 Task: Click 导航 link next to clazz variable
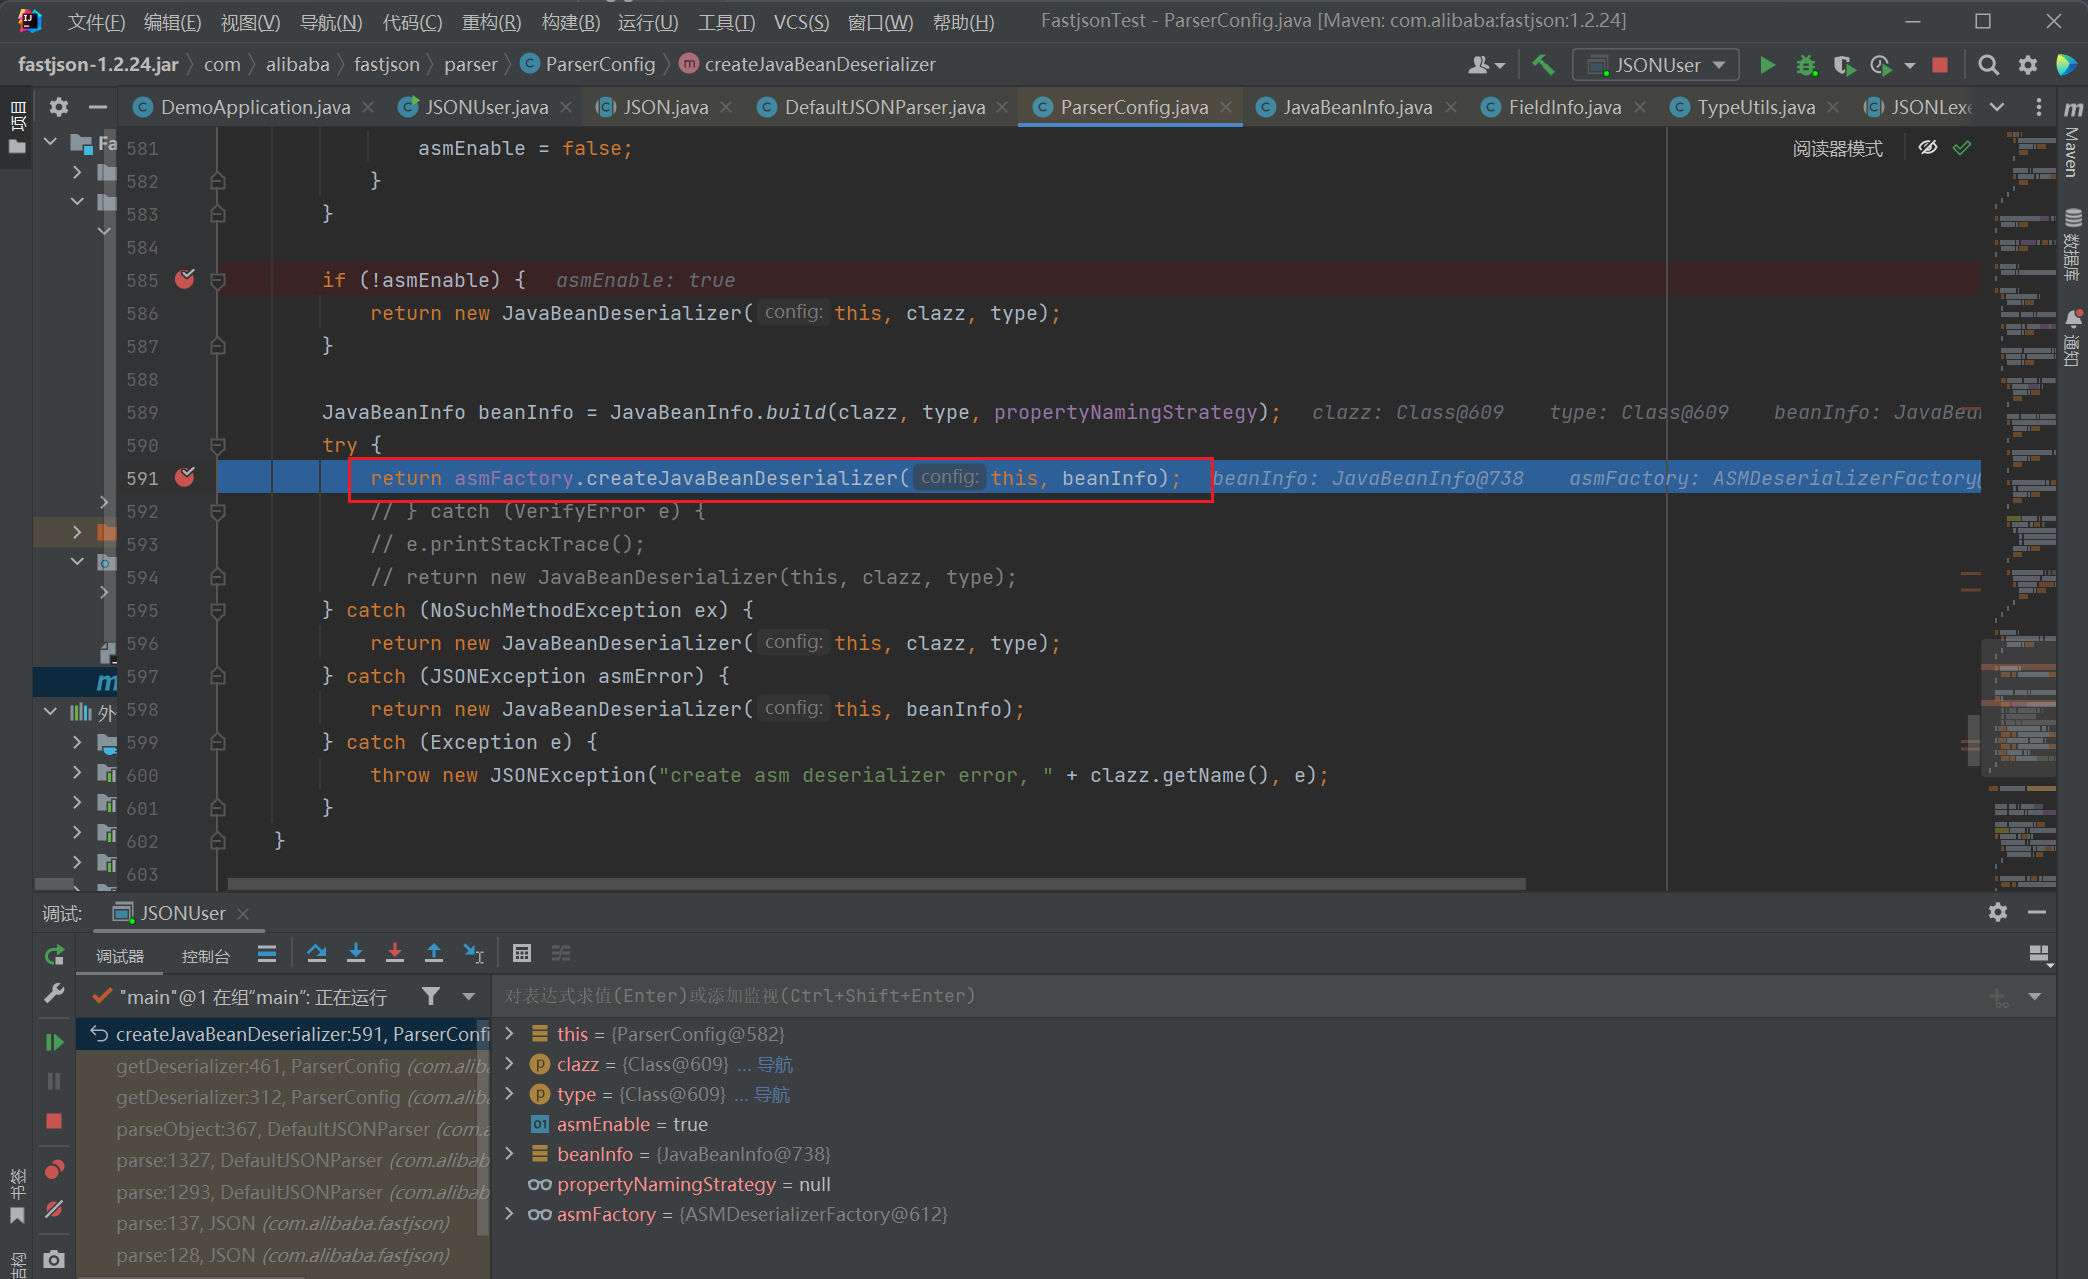[775, 1064]
